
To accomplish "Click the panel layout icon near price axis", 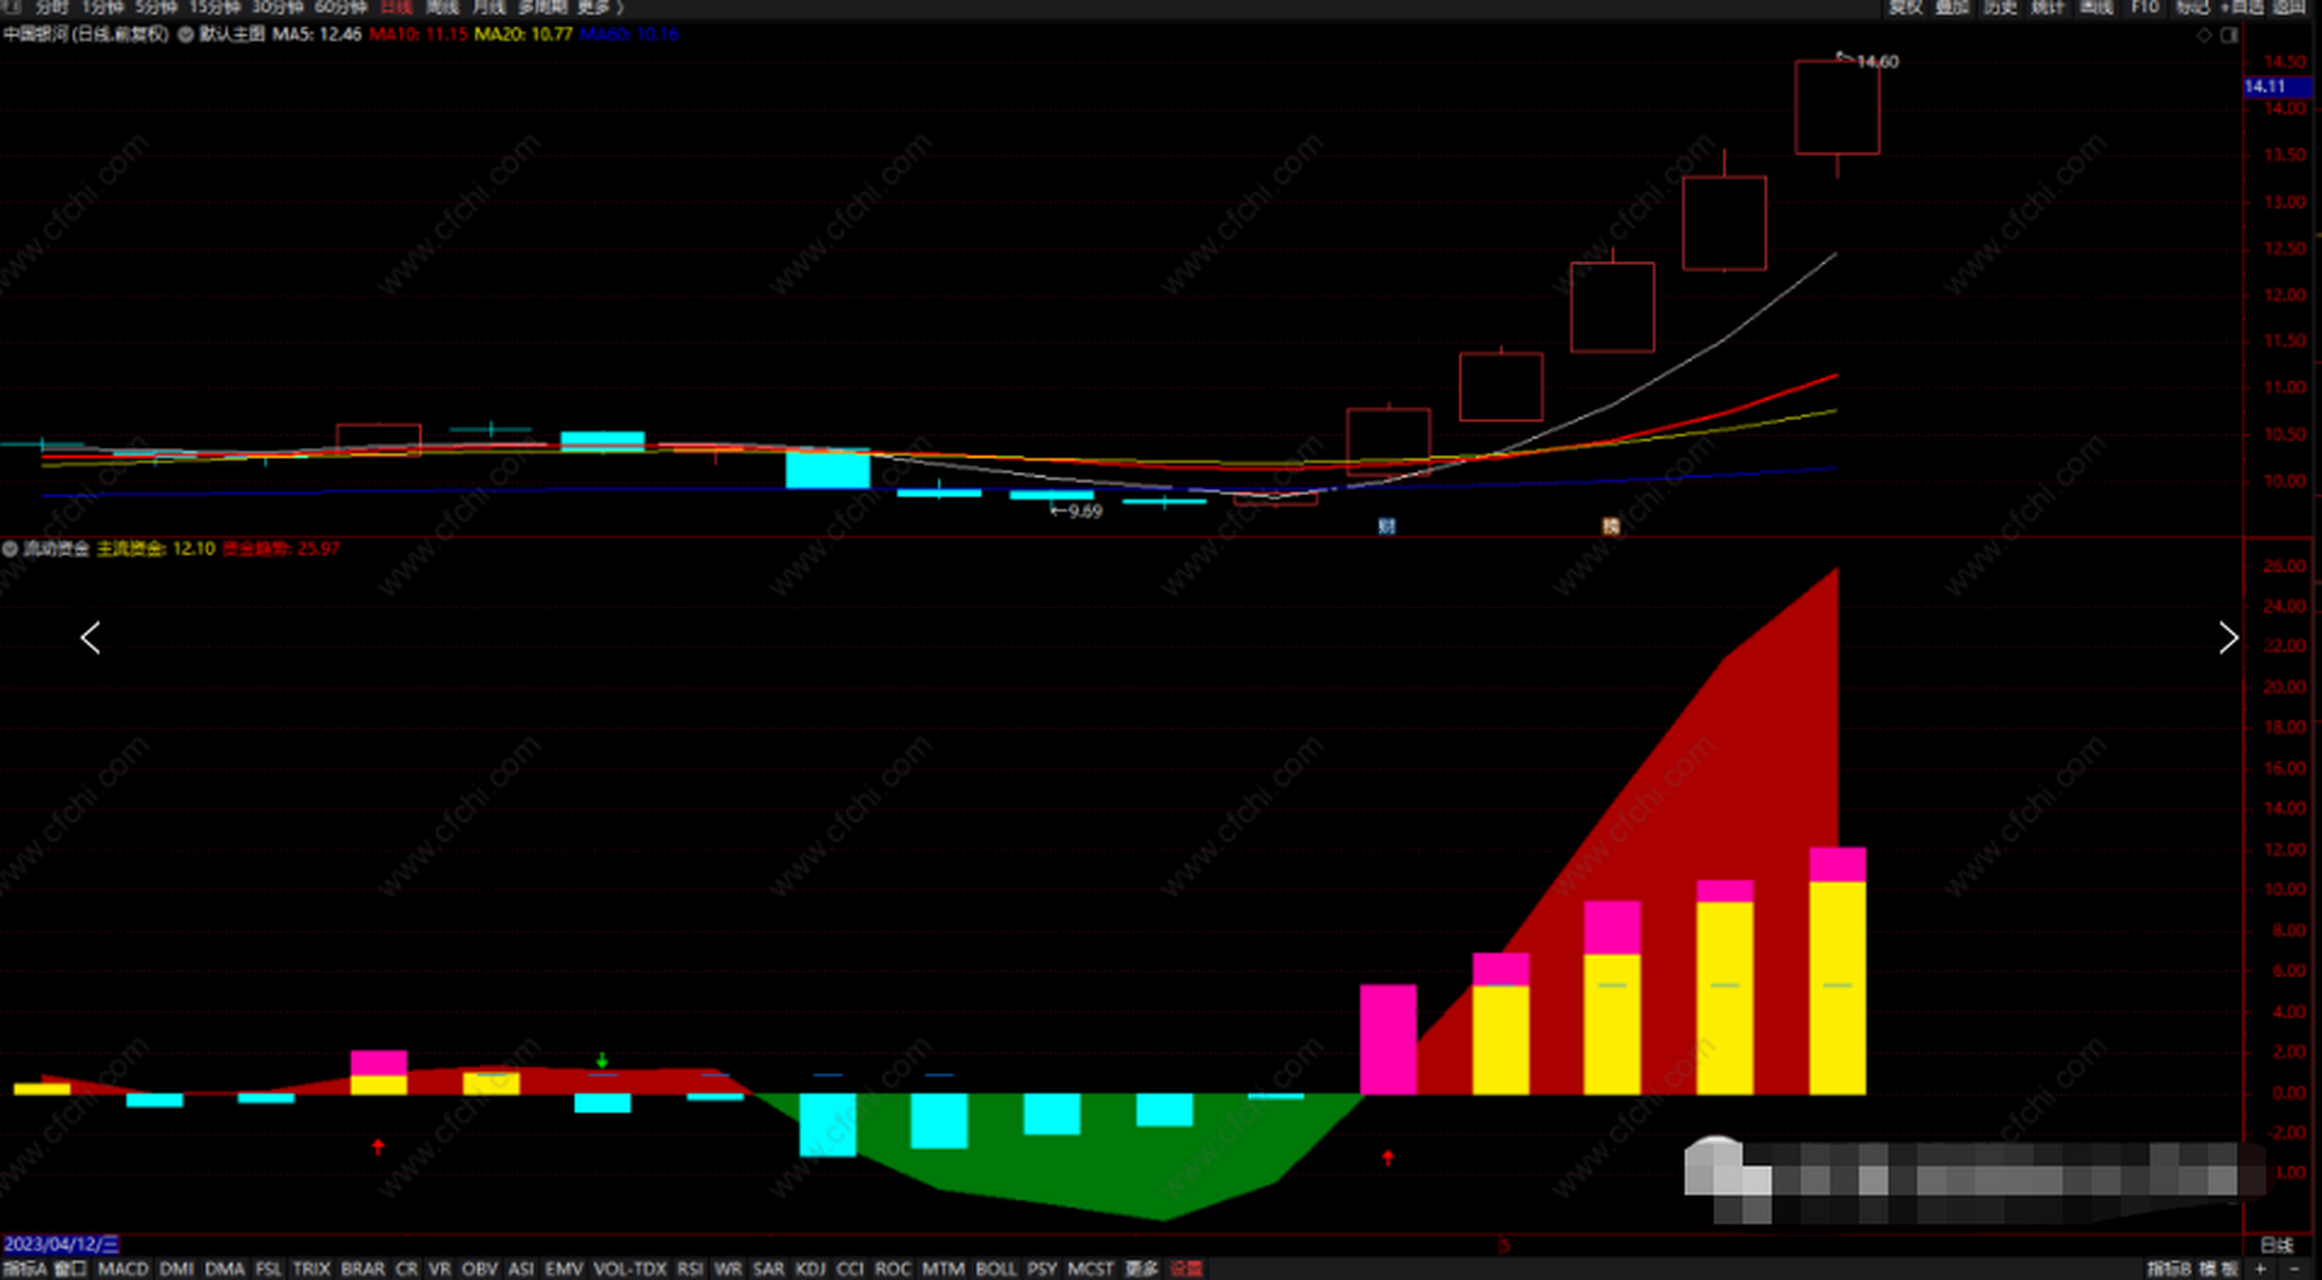I will tap(2229, 35).
